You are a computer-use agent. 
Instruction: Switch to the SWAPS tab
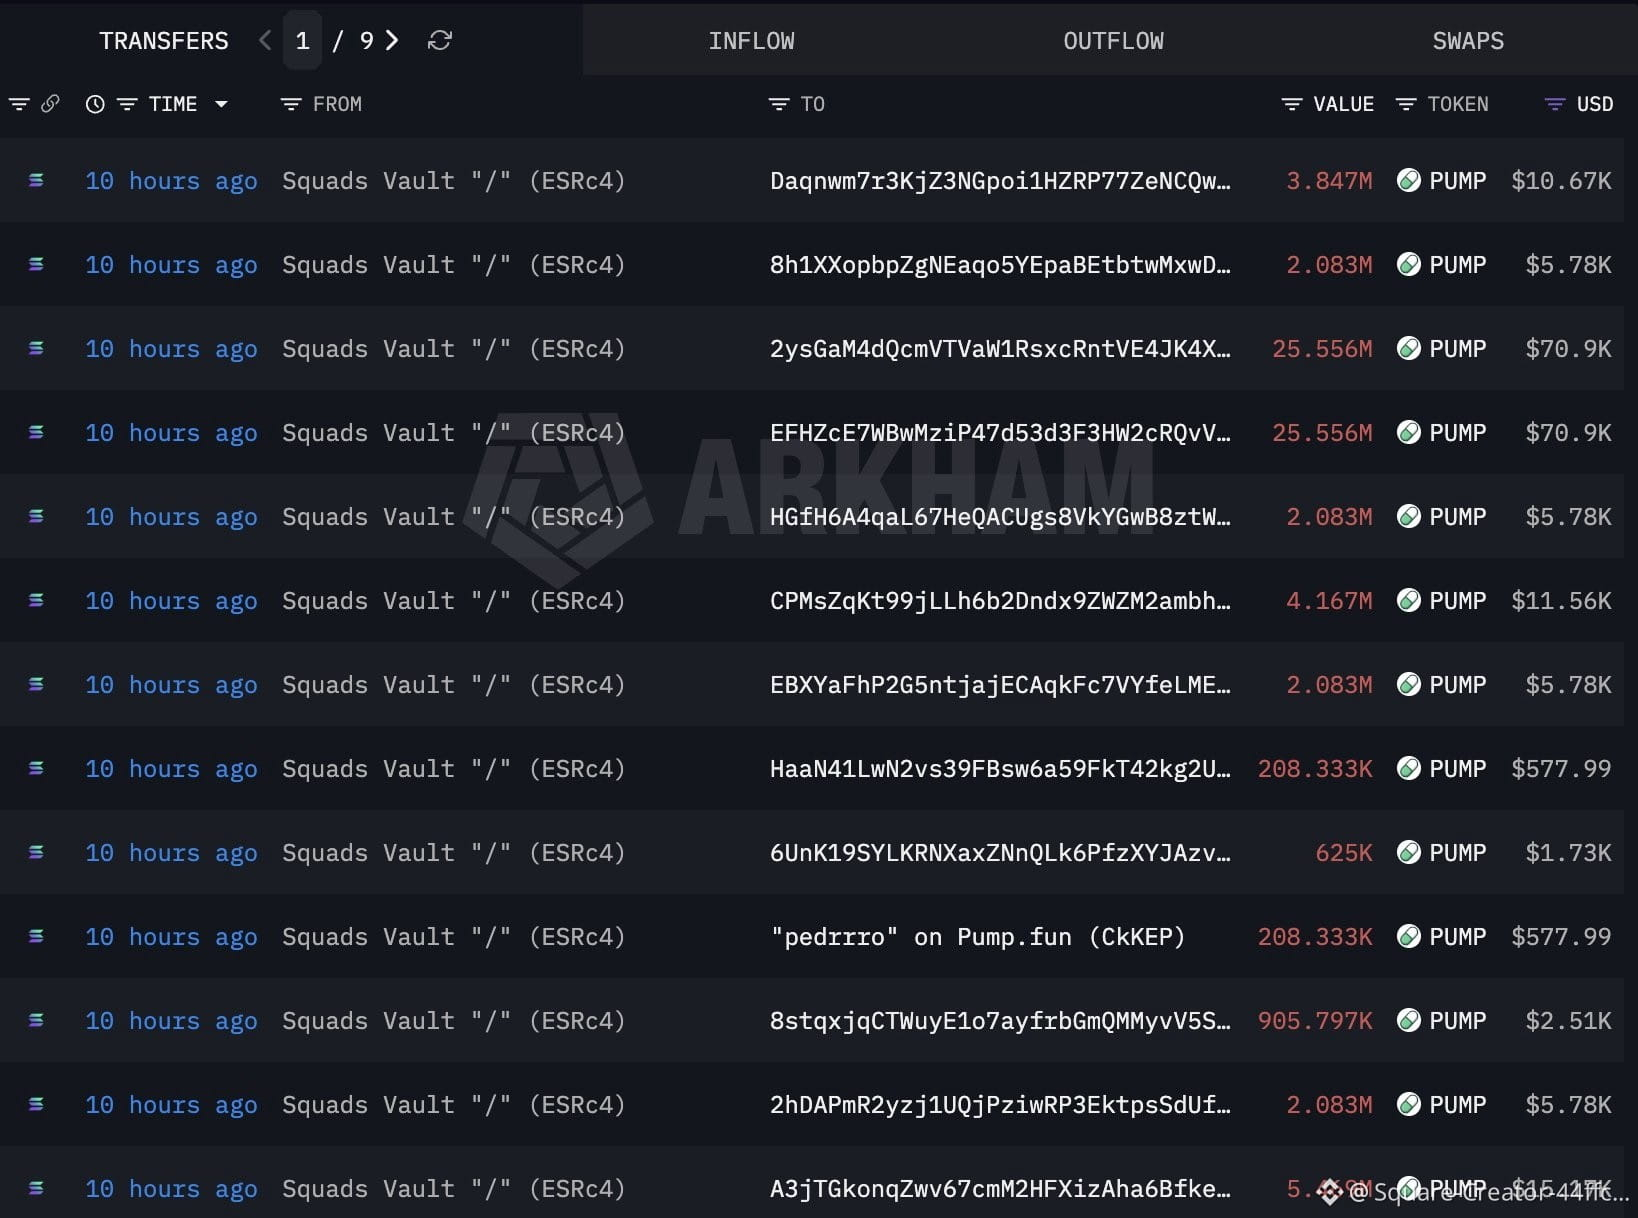(x=1468, y=41)
